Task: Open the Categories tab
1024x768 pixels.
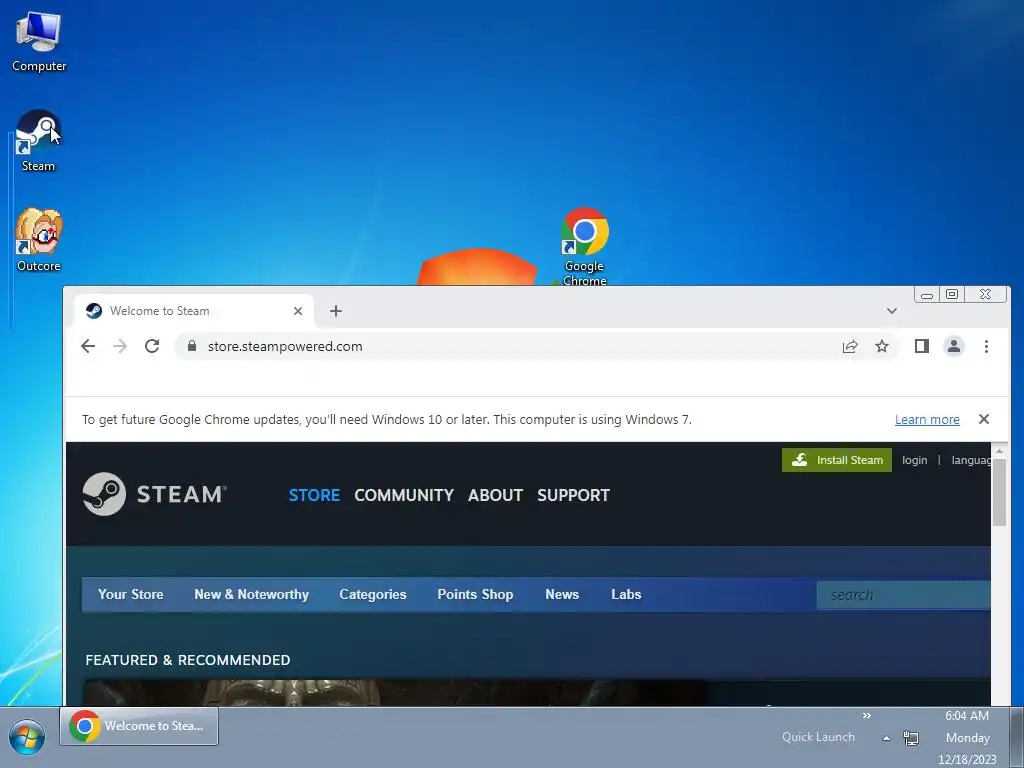Action: coord(373,594)
